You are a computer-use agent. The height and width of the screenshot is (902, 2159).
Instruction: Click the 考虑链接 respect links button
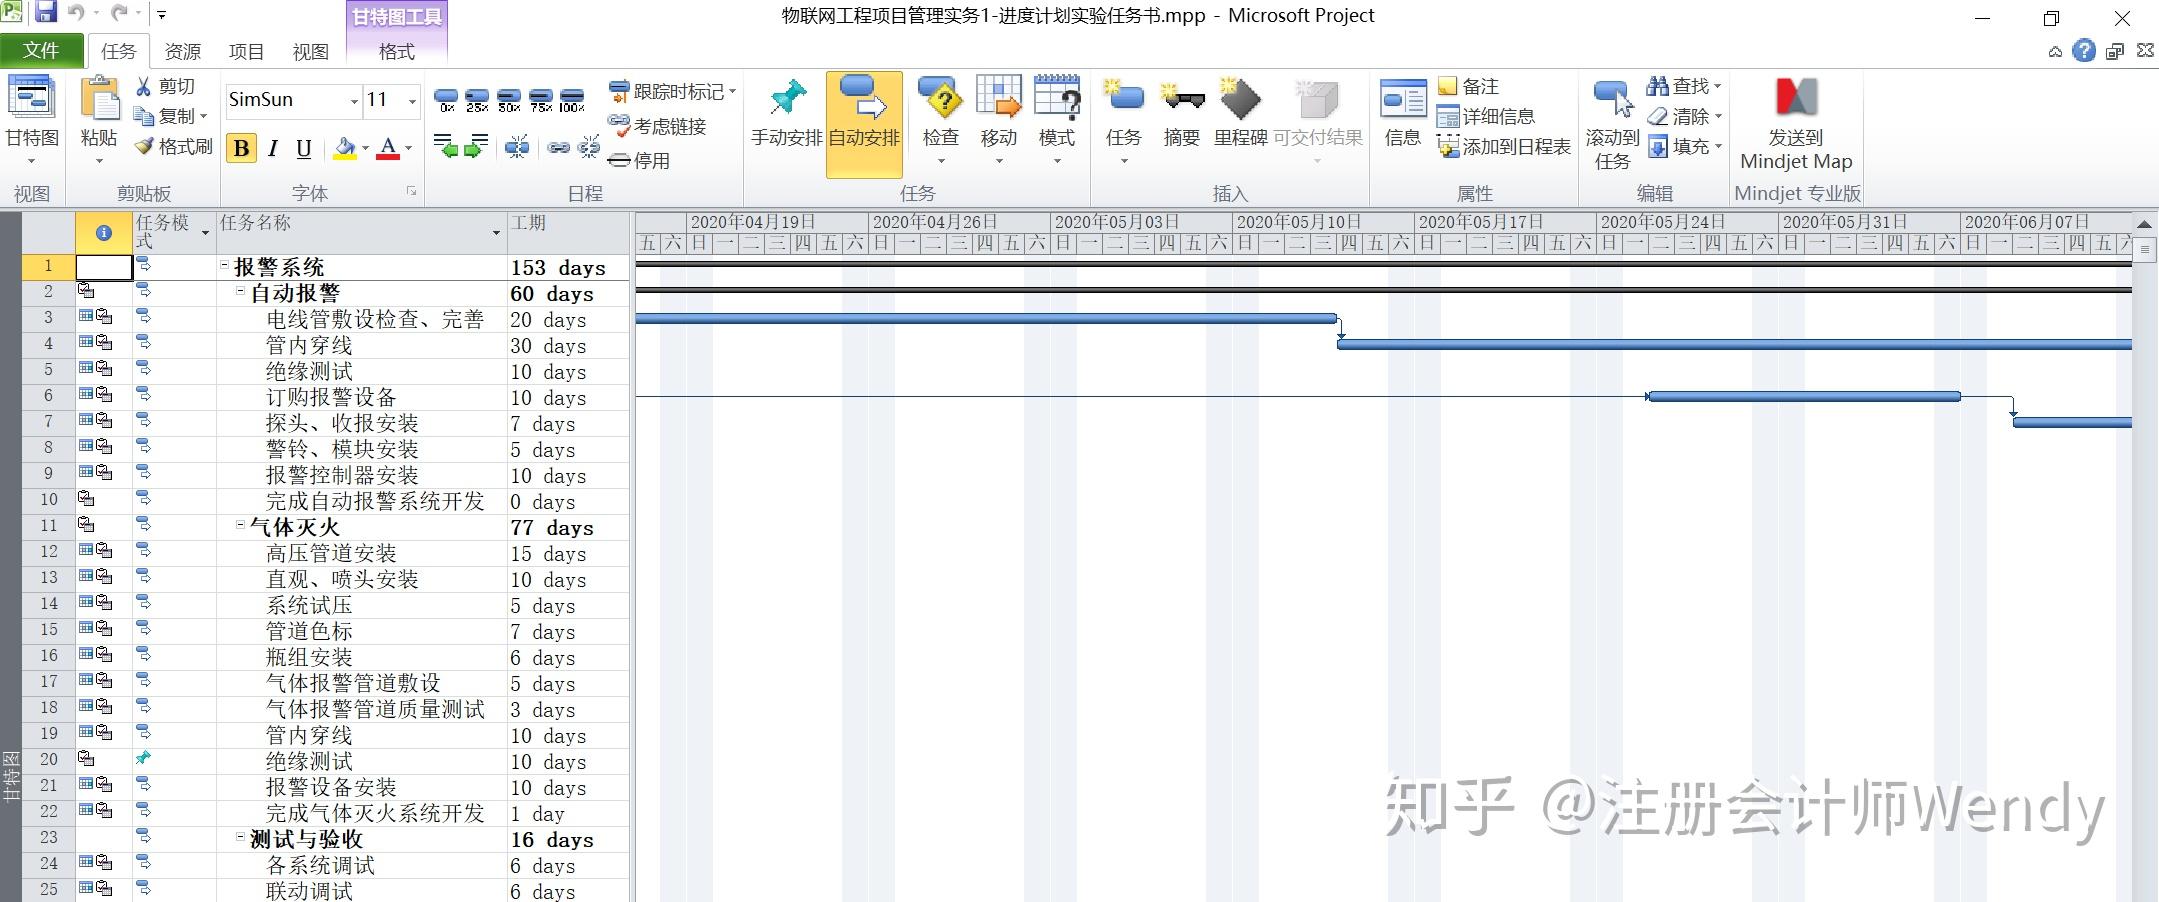pyautogui.click(x=660, y=126)
